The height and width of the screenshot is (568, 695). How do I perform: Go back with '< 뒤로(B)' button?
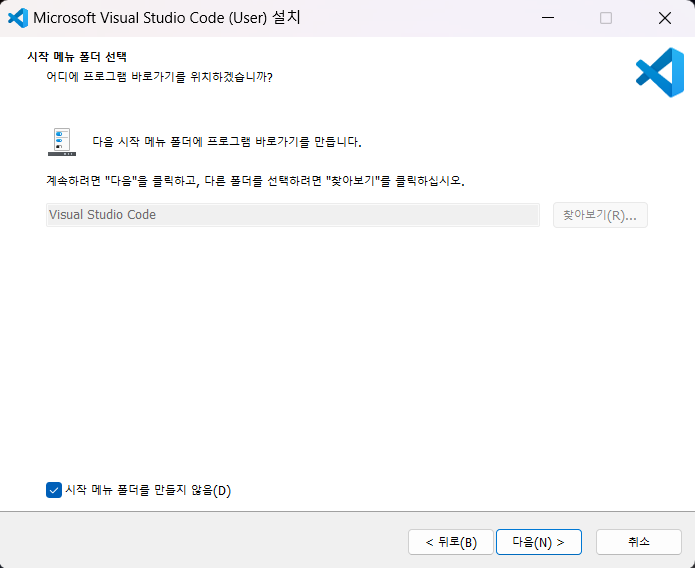coord(451,542)
